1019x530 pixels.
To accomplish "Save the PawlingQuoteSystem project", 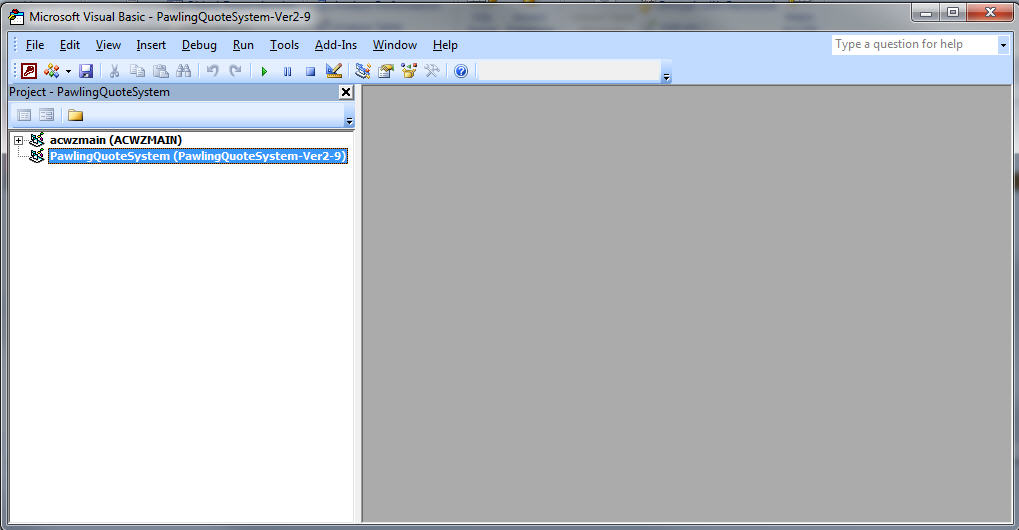I will [86, 71].
